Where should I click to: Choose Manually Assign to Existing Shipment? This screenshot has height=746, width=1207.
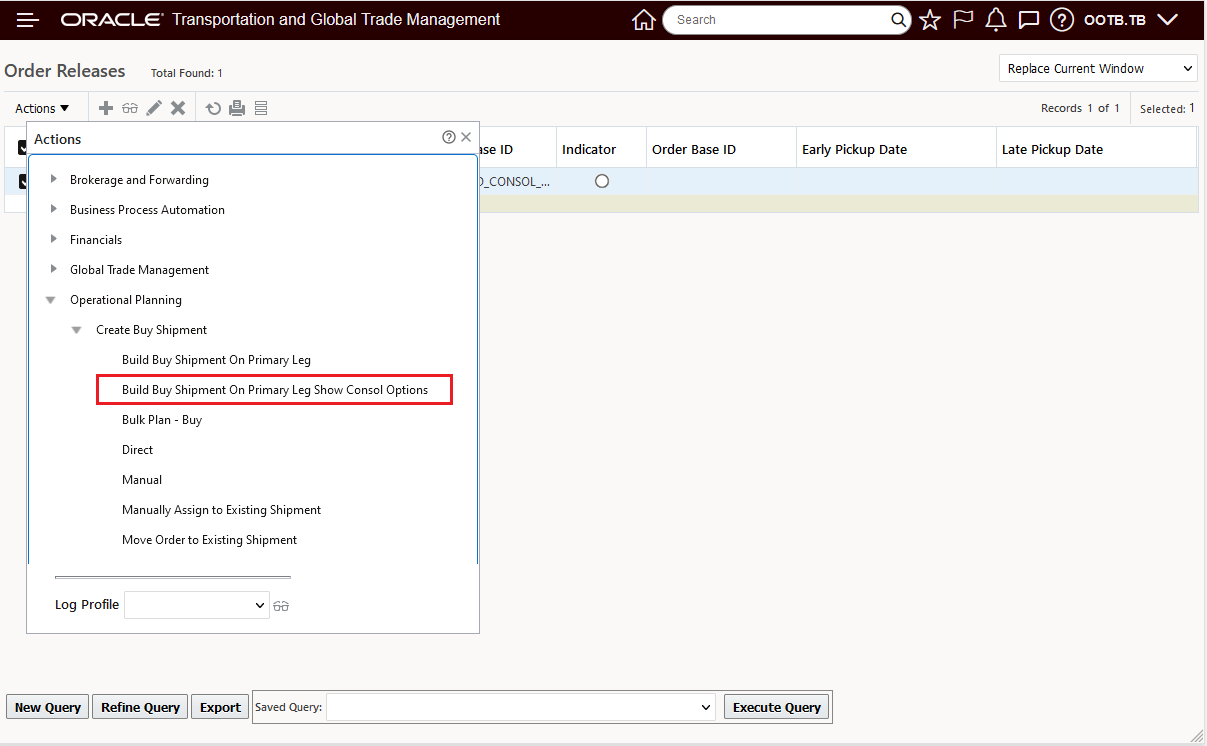click(222, 510)
